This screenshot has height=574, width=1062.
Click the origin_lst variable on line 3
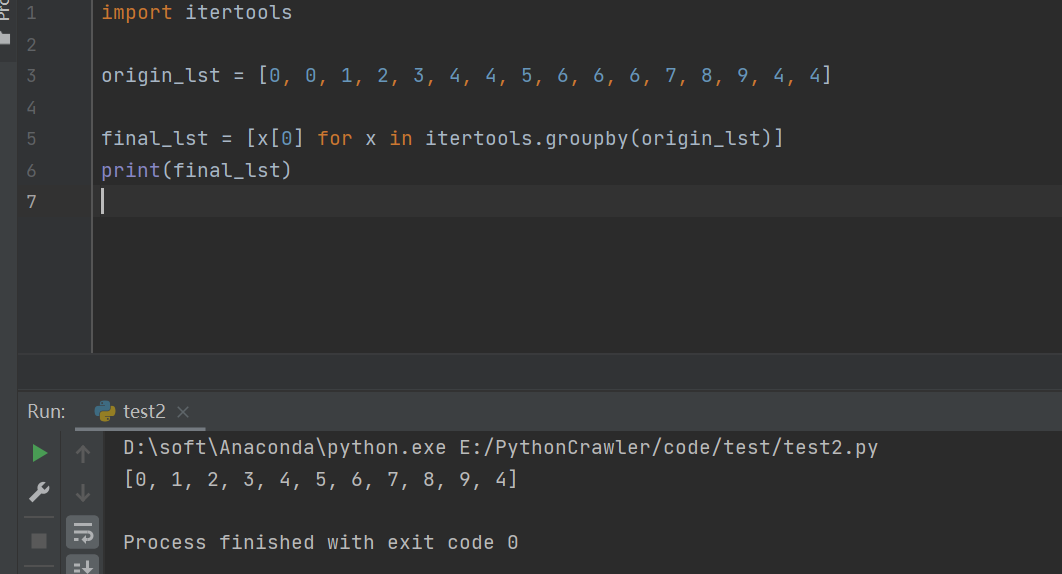click(x=161, y=75)
